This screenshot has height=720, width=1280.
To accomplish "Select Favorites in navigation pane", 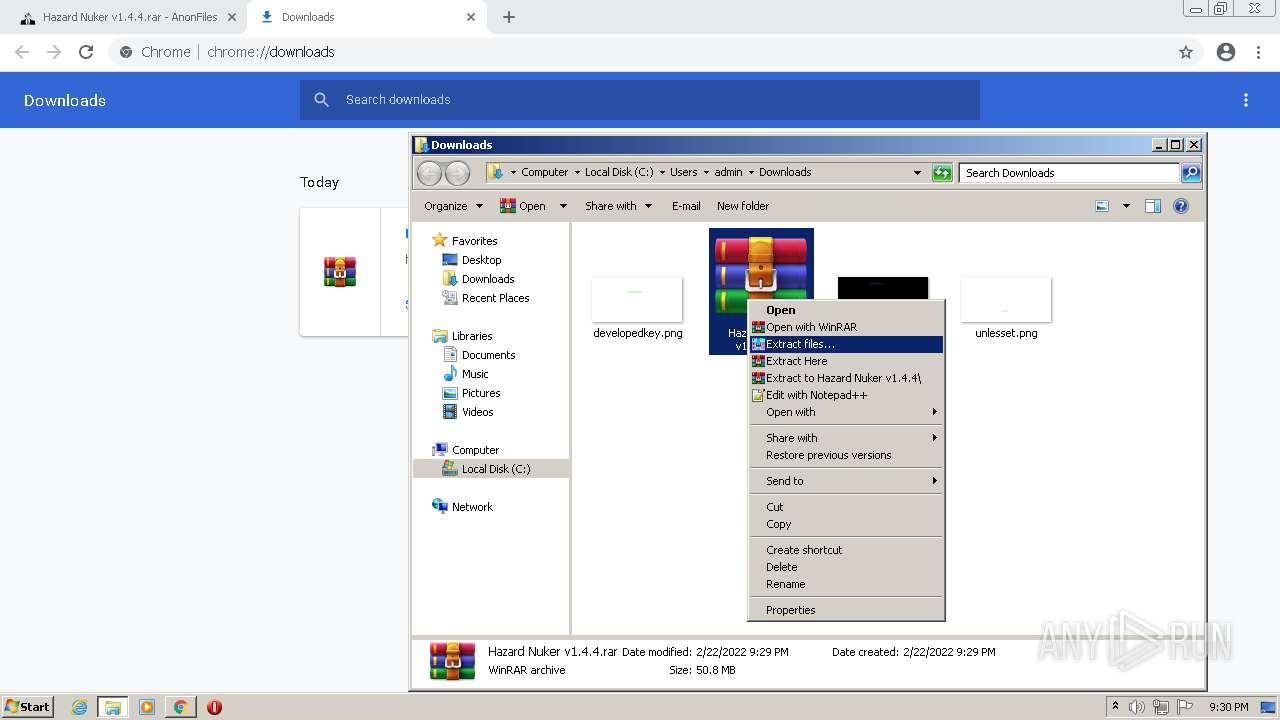I will pyautogui.click(x=474, y=241).
